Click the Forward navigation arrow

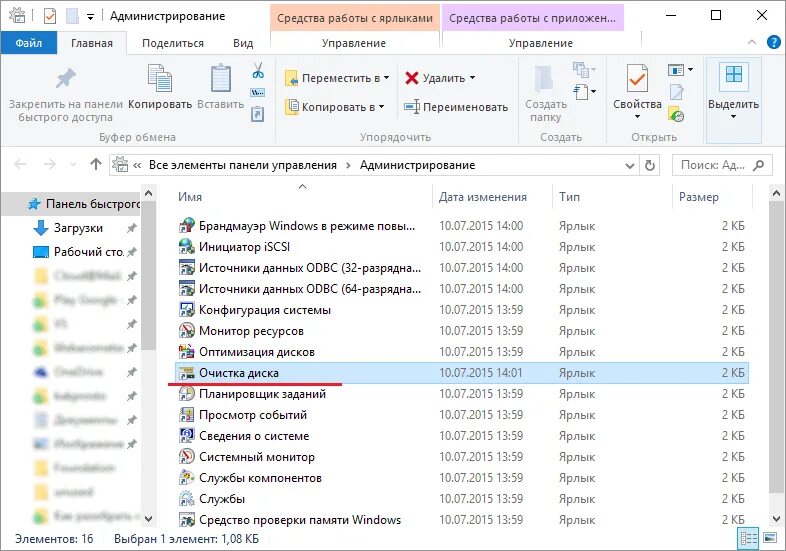(x=50, y=164)
